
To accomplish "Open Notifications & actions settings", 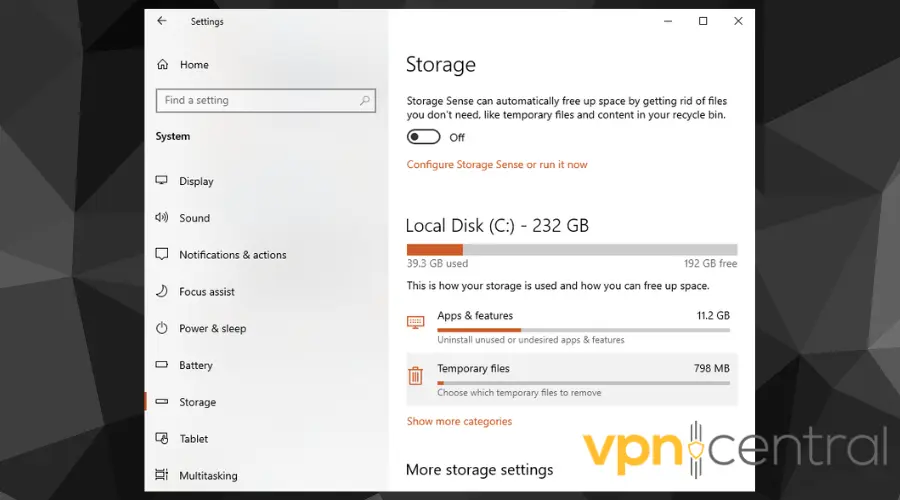I will coord(232,255).
